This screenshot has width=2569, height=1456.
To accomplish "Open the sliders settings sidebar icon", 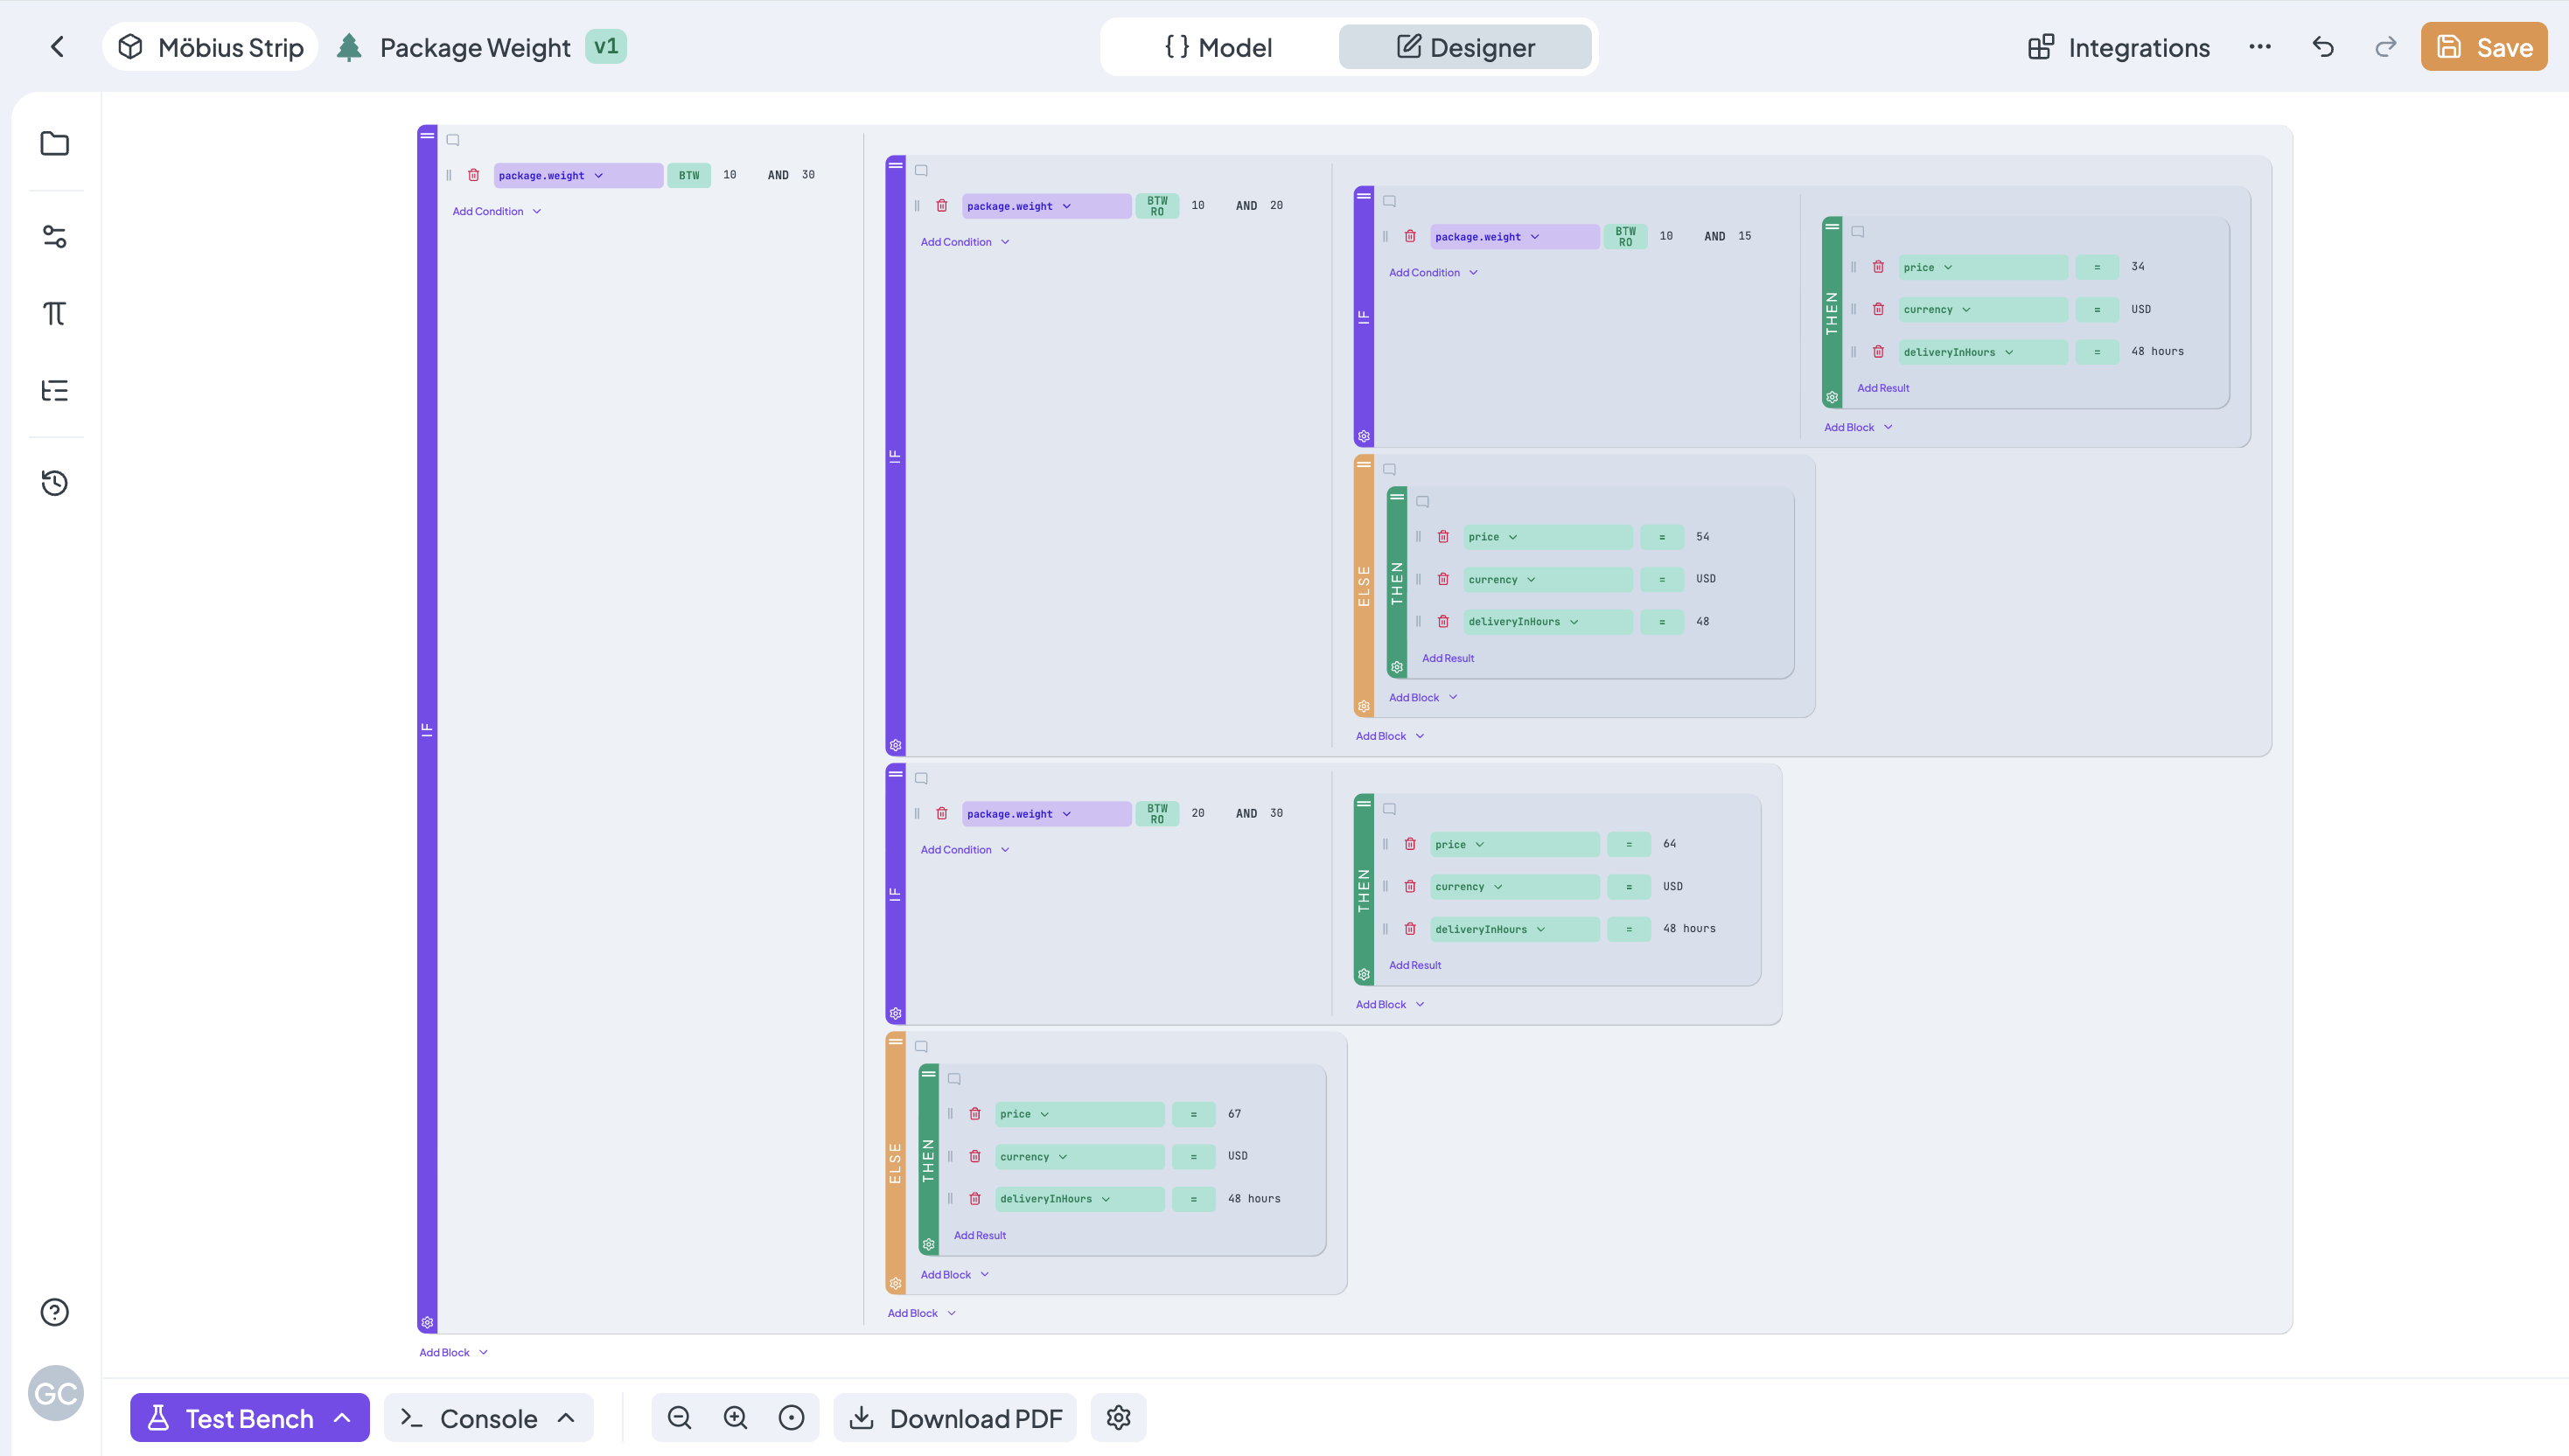I will click(x=54, y=236).
